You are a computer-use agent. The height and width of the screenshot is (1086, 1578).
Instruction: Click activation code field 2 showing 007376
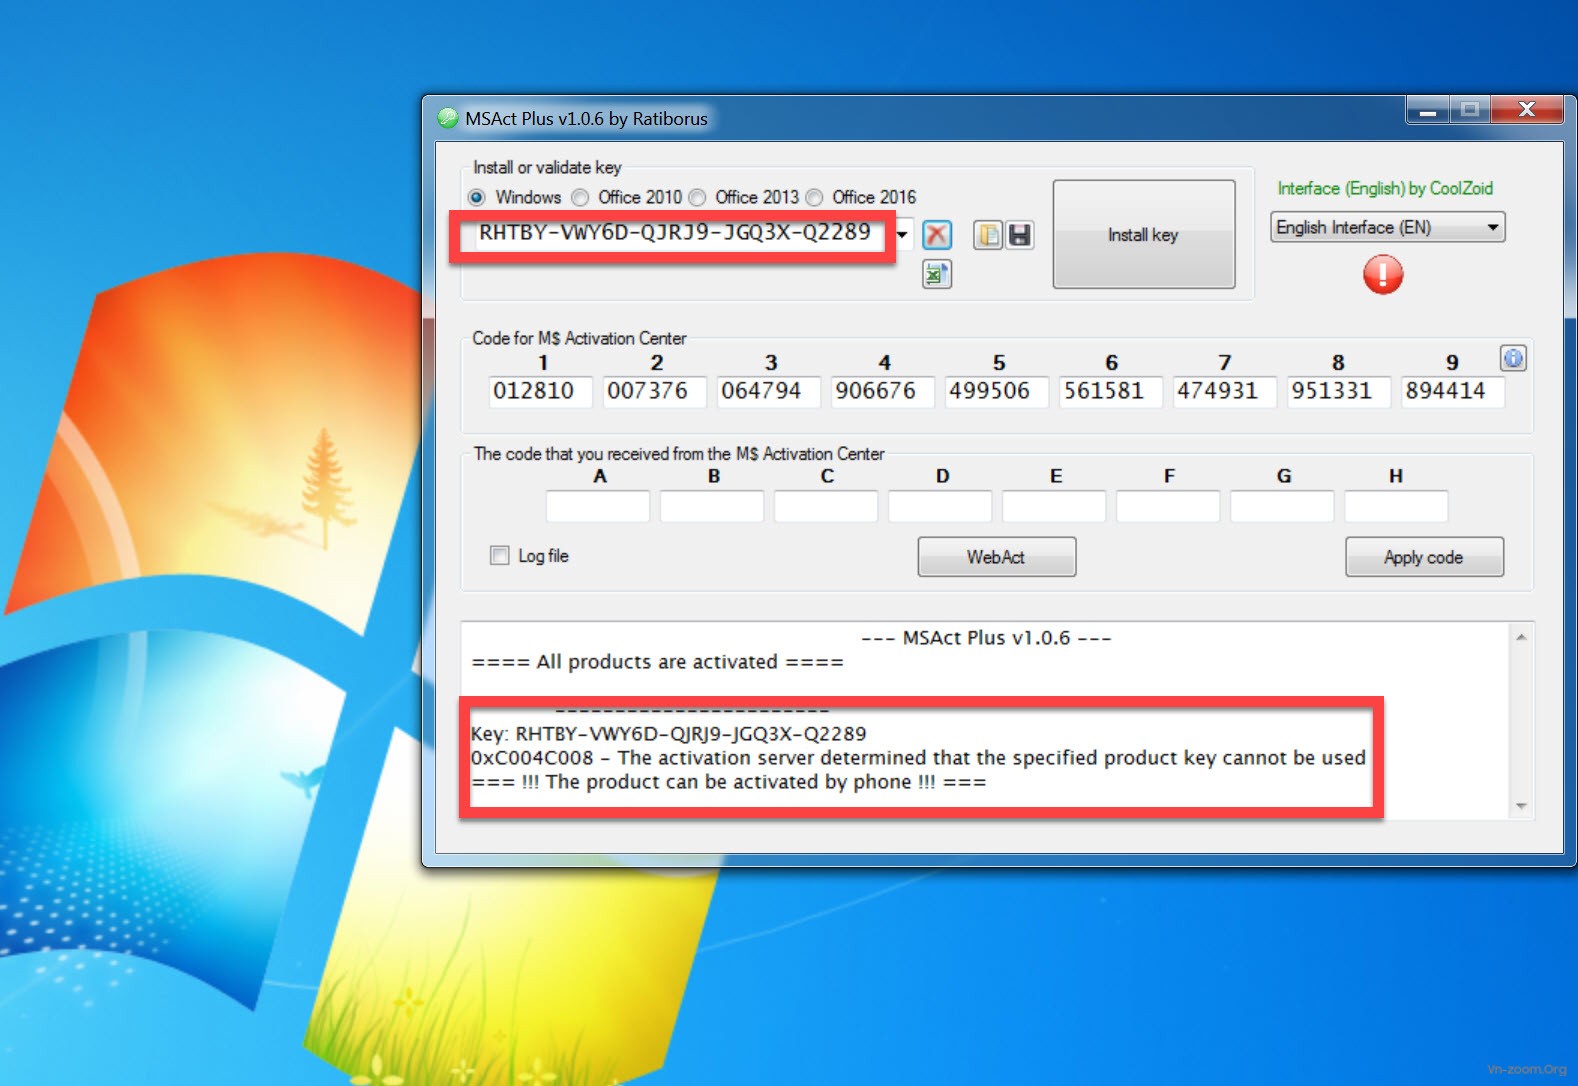655,391
